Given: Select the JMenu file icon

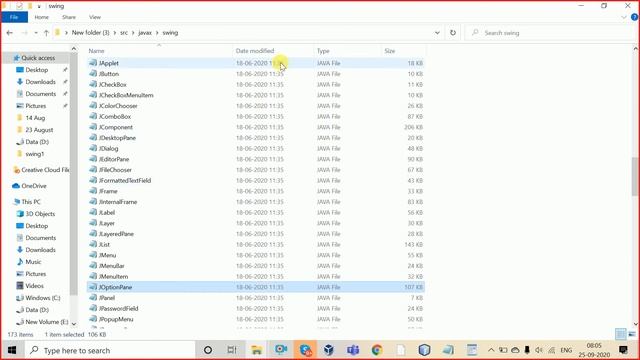Looking at the screenshot, I should (x=93, y=255).
